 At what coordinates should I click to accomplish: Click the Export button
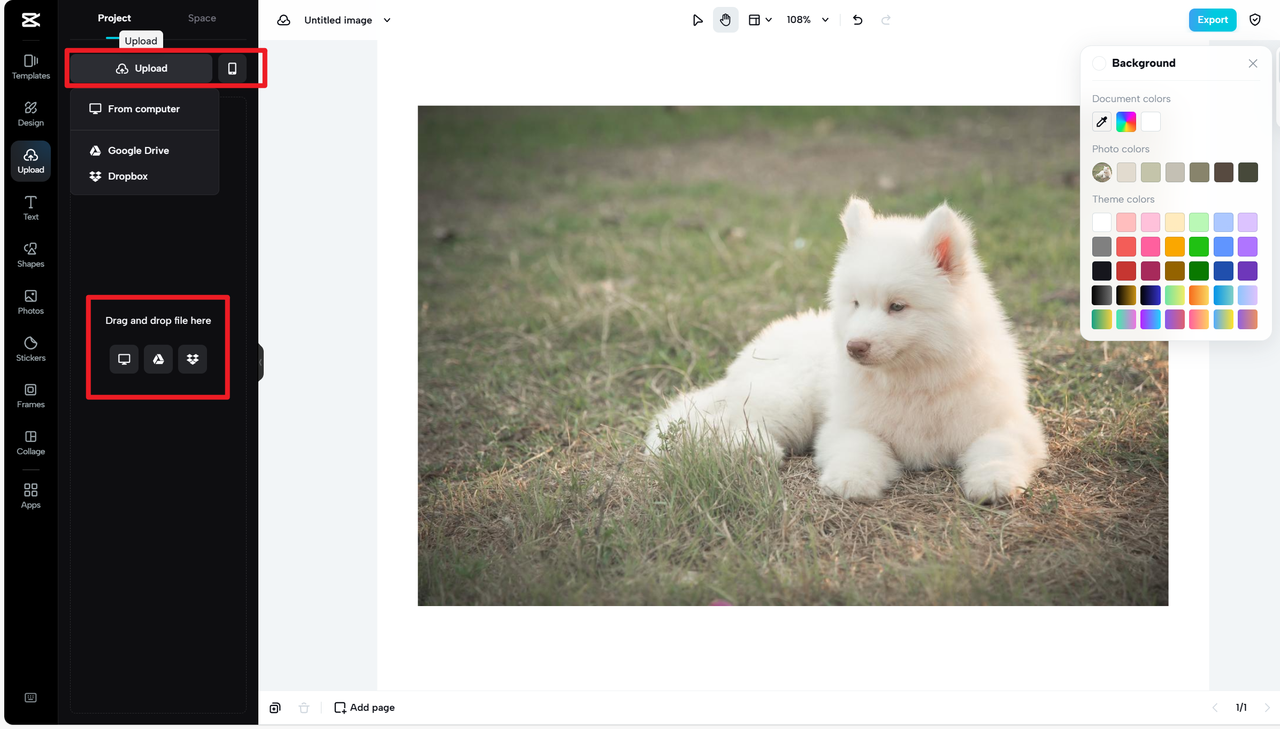click(1212, 19)
